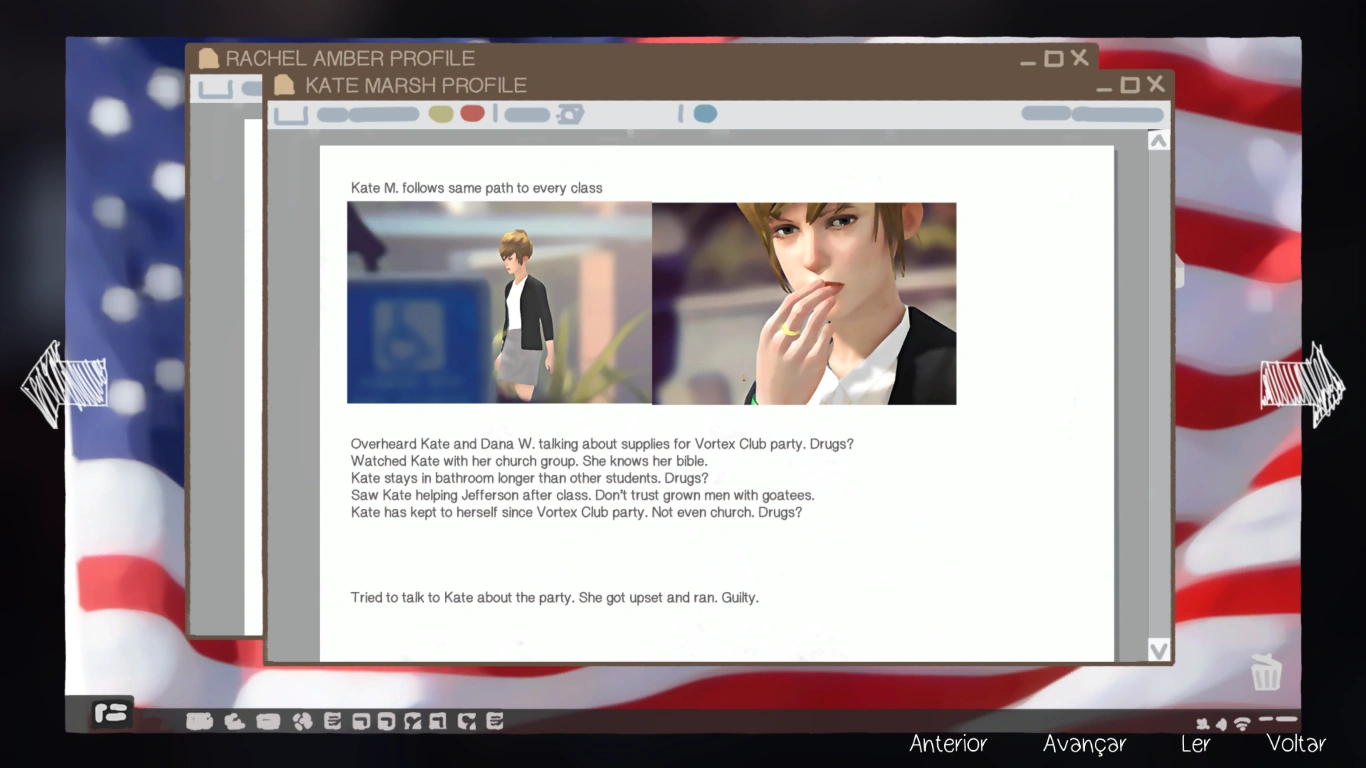
Task: Minimize the Rachel Amber Profile window
Action: [1028, 62]
